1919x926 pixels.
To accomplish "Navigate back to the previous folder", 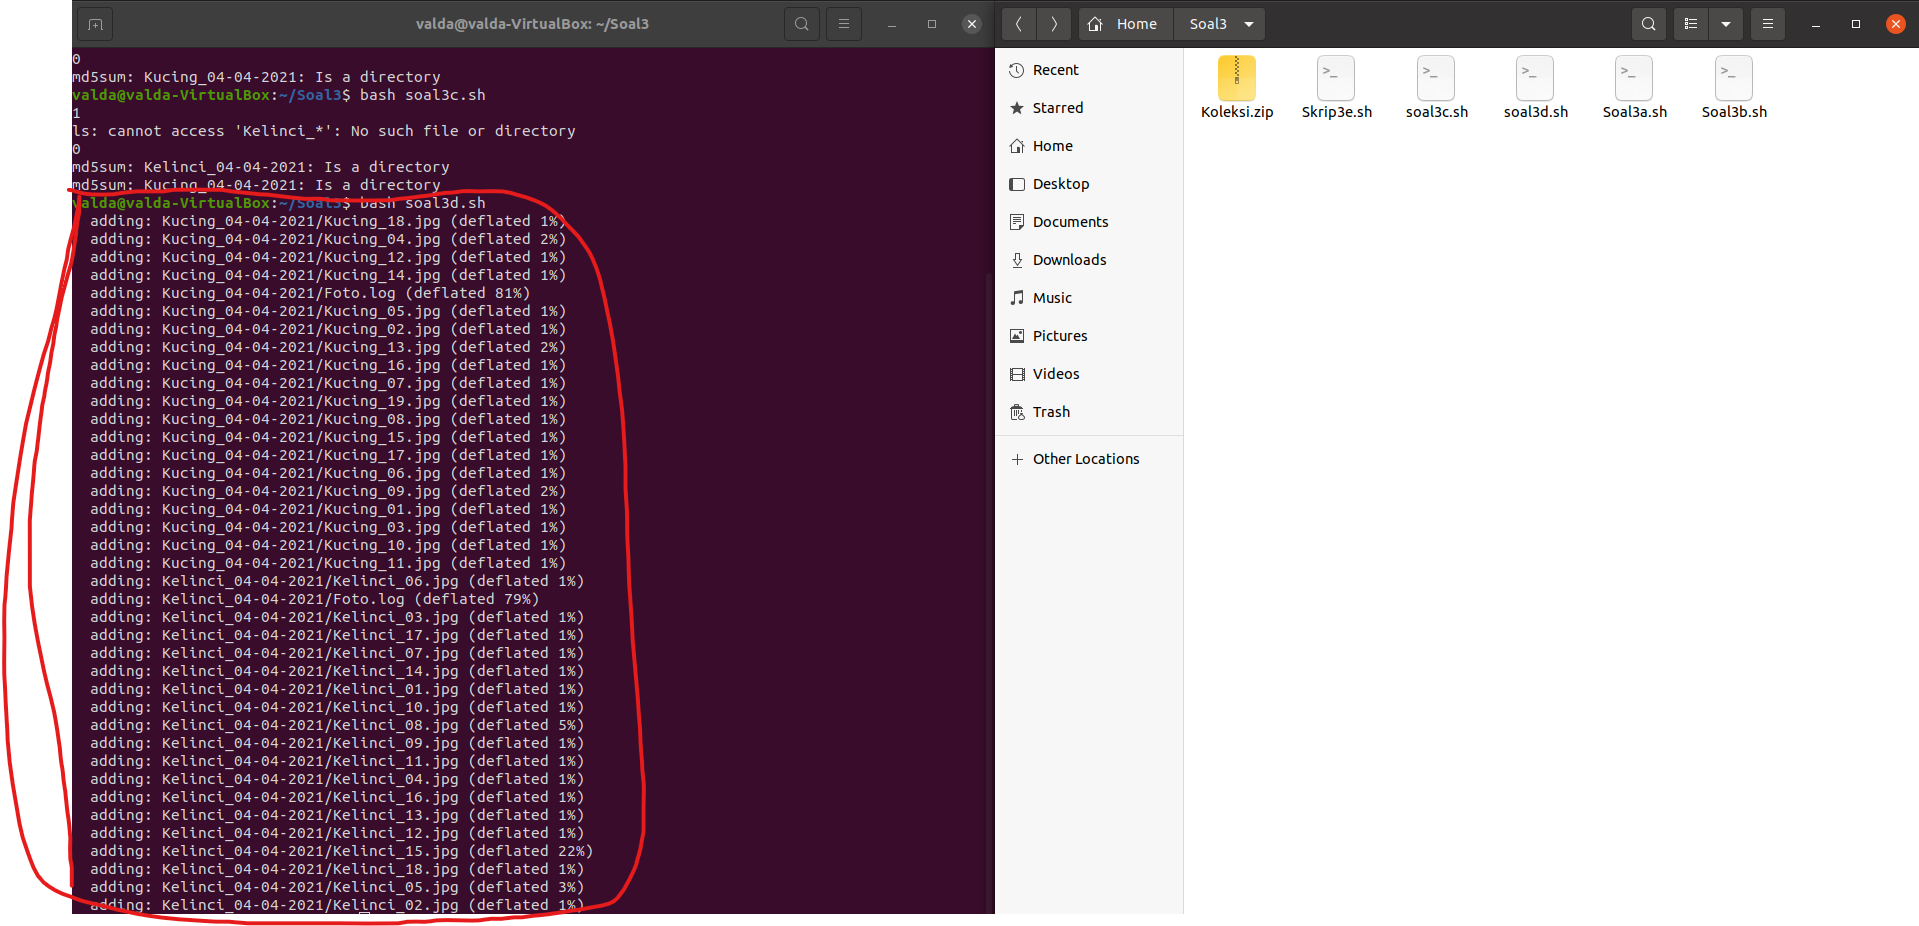I will 1018,23.
